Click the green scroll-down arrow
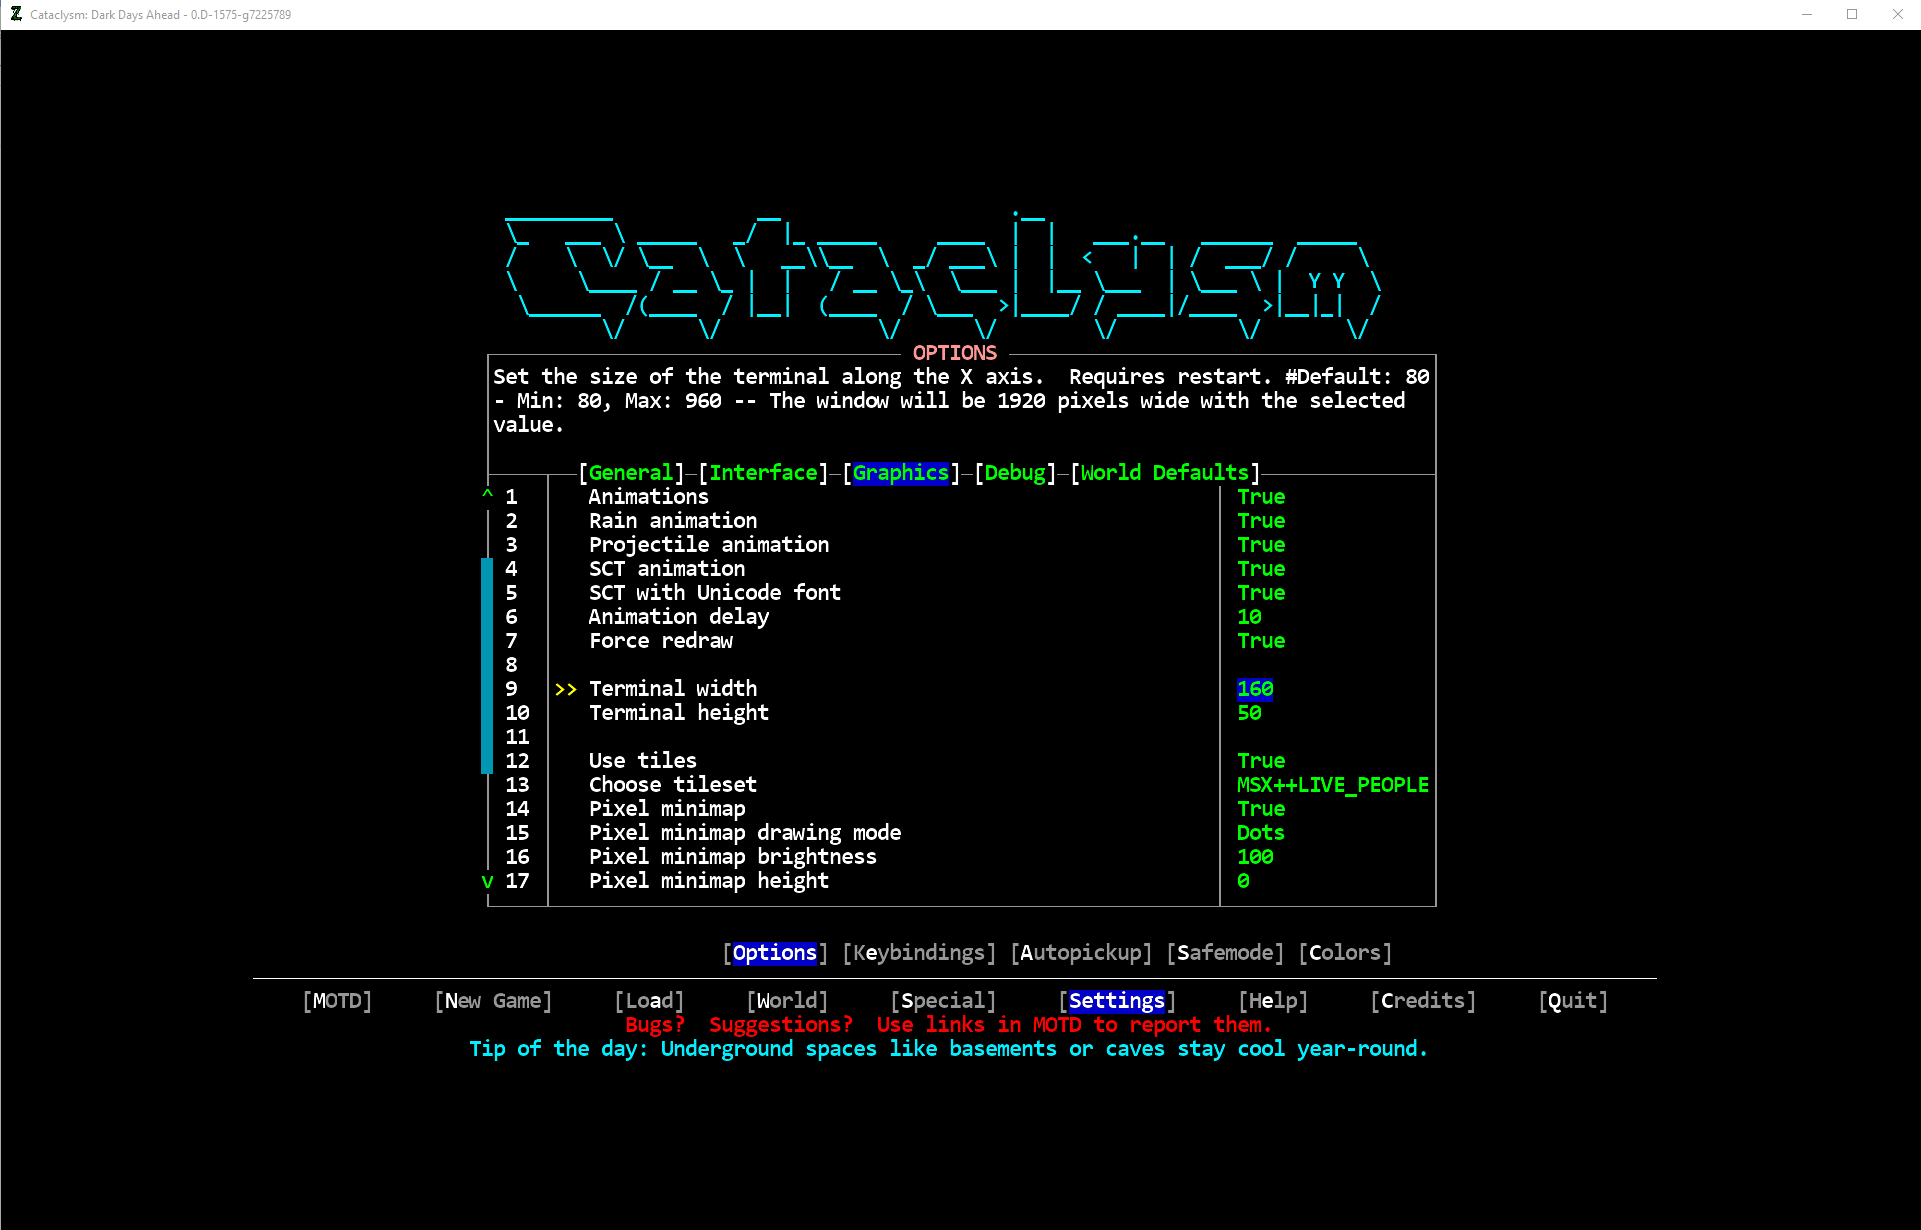This screenshot has width=1921, height=1230. point(488,881)
